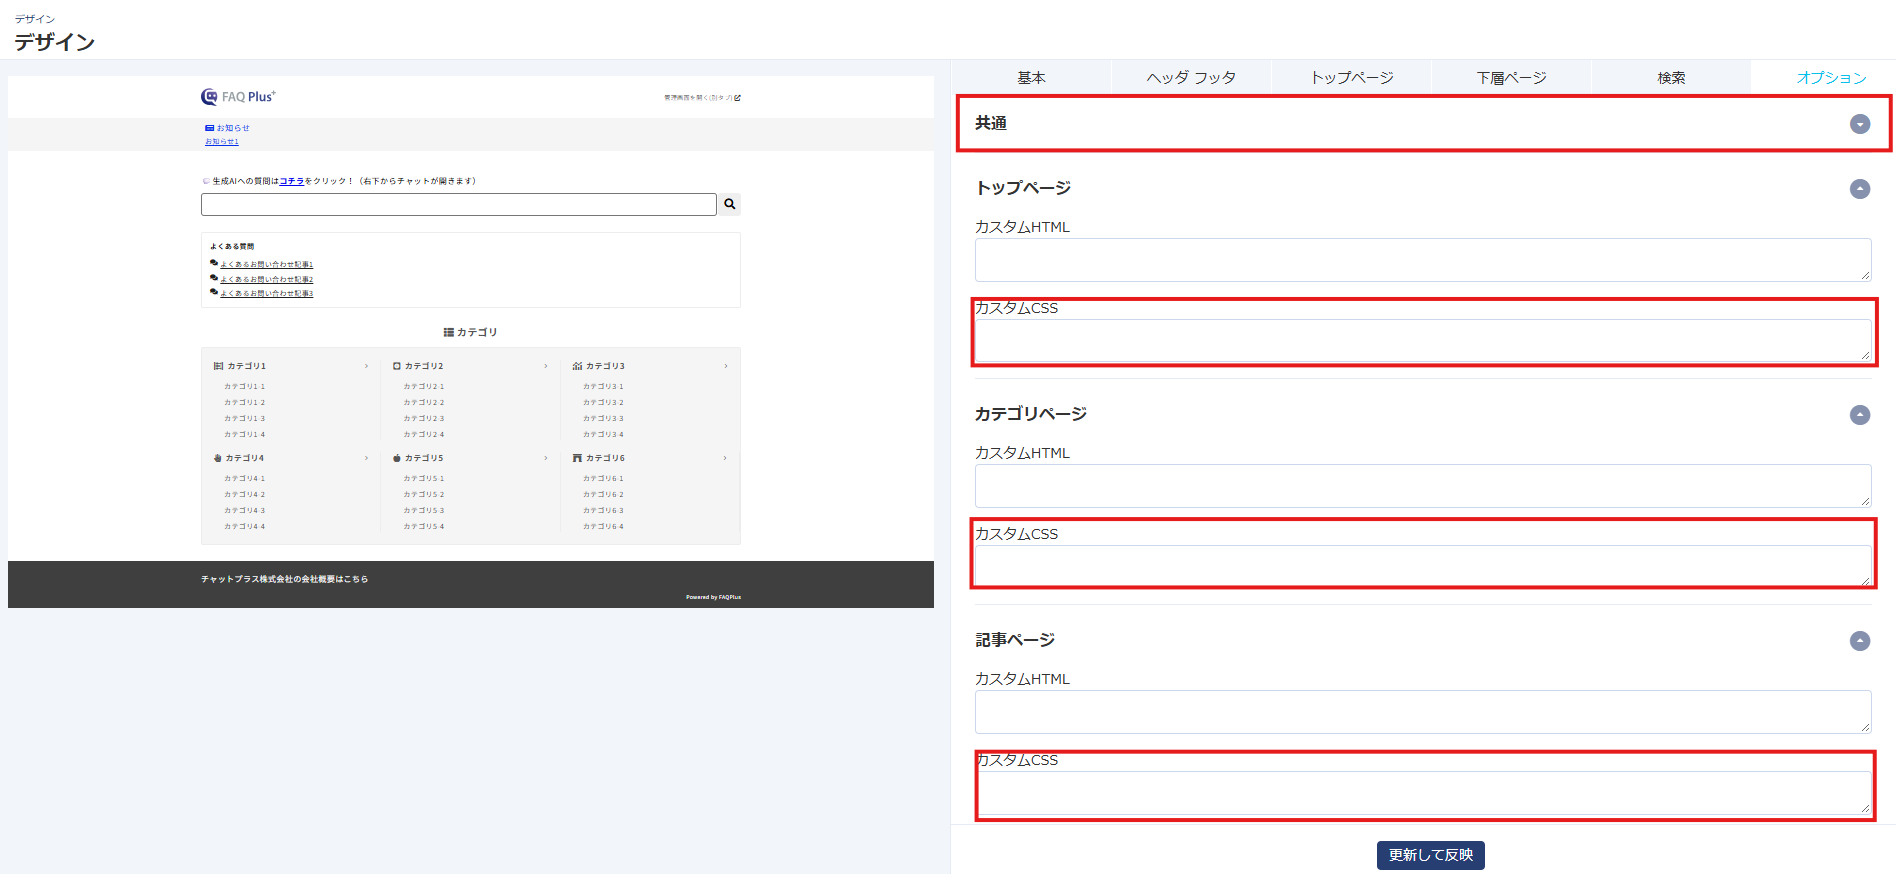Select the トップページ tab
The image size is (1896, 874).
[1351, 78]
